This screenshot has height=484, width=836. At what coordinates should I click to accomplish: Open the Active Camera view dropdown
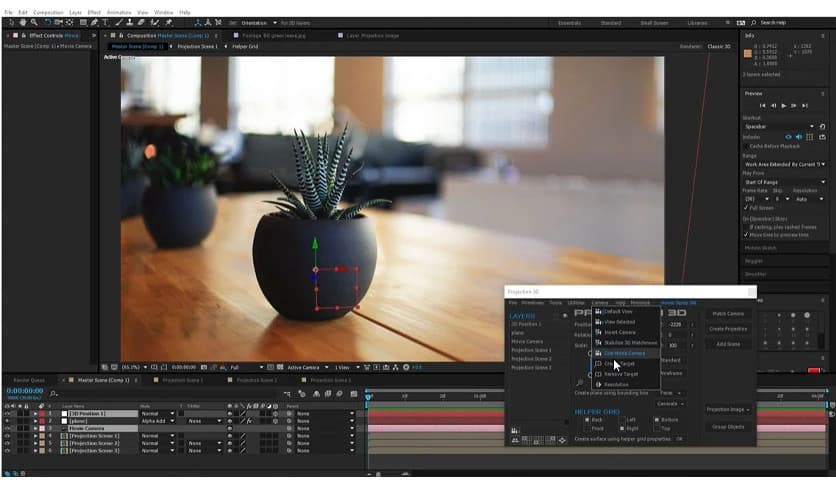coord(308,367)
